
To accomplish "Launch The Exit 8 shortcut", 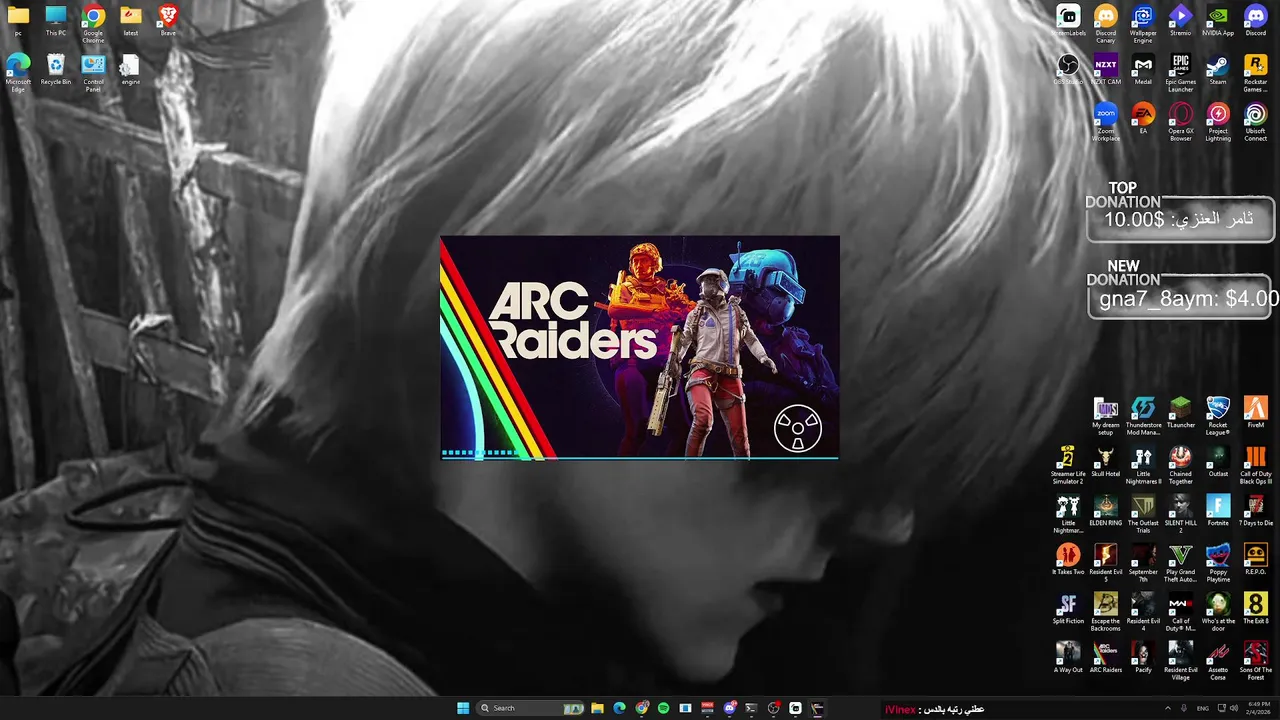I will (x=1255, y=608).
